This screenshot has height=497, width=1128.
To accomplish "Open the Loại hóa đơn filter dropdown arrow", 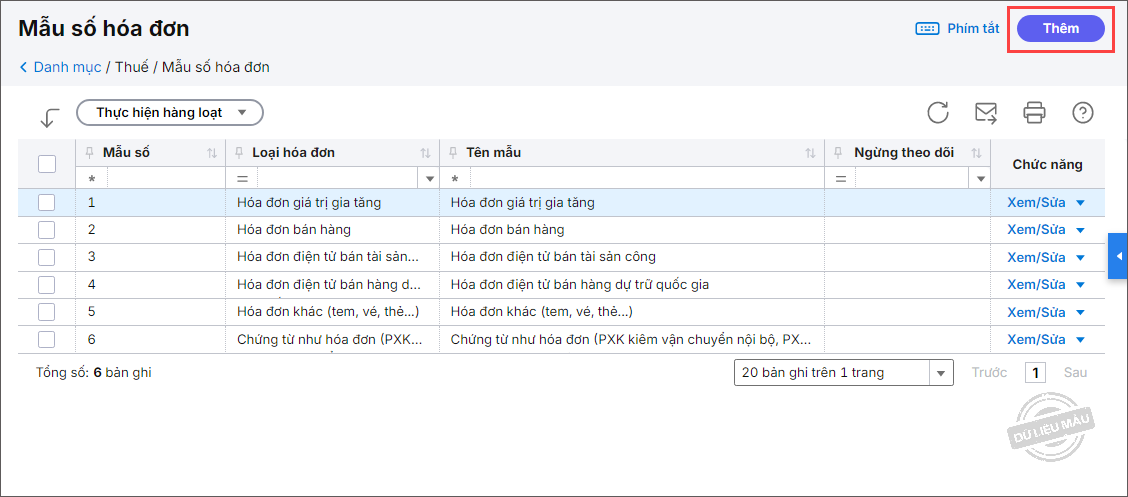I will 431,178.
